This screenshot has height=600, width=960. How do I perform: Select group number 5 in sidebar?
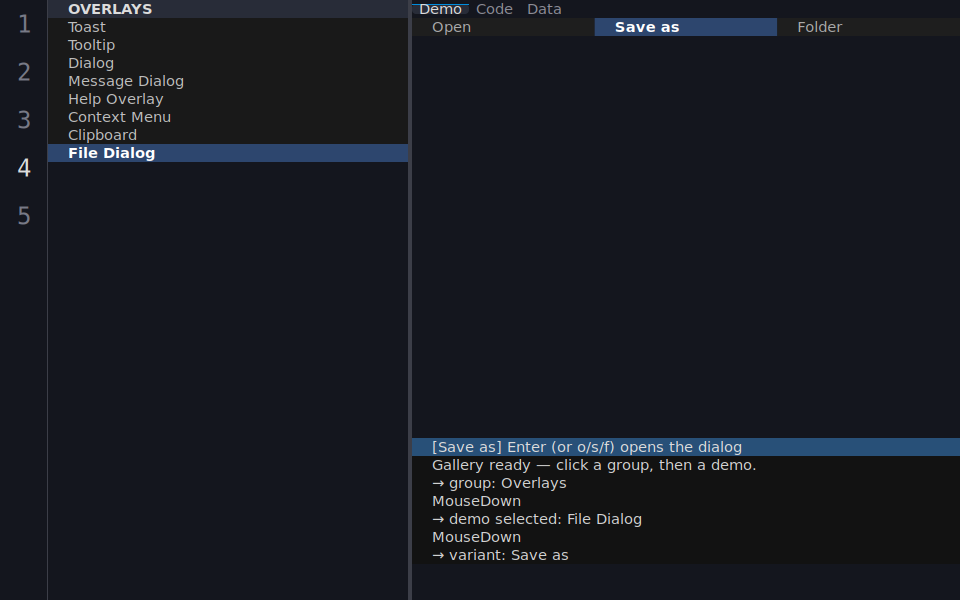24,216
